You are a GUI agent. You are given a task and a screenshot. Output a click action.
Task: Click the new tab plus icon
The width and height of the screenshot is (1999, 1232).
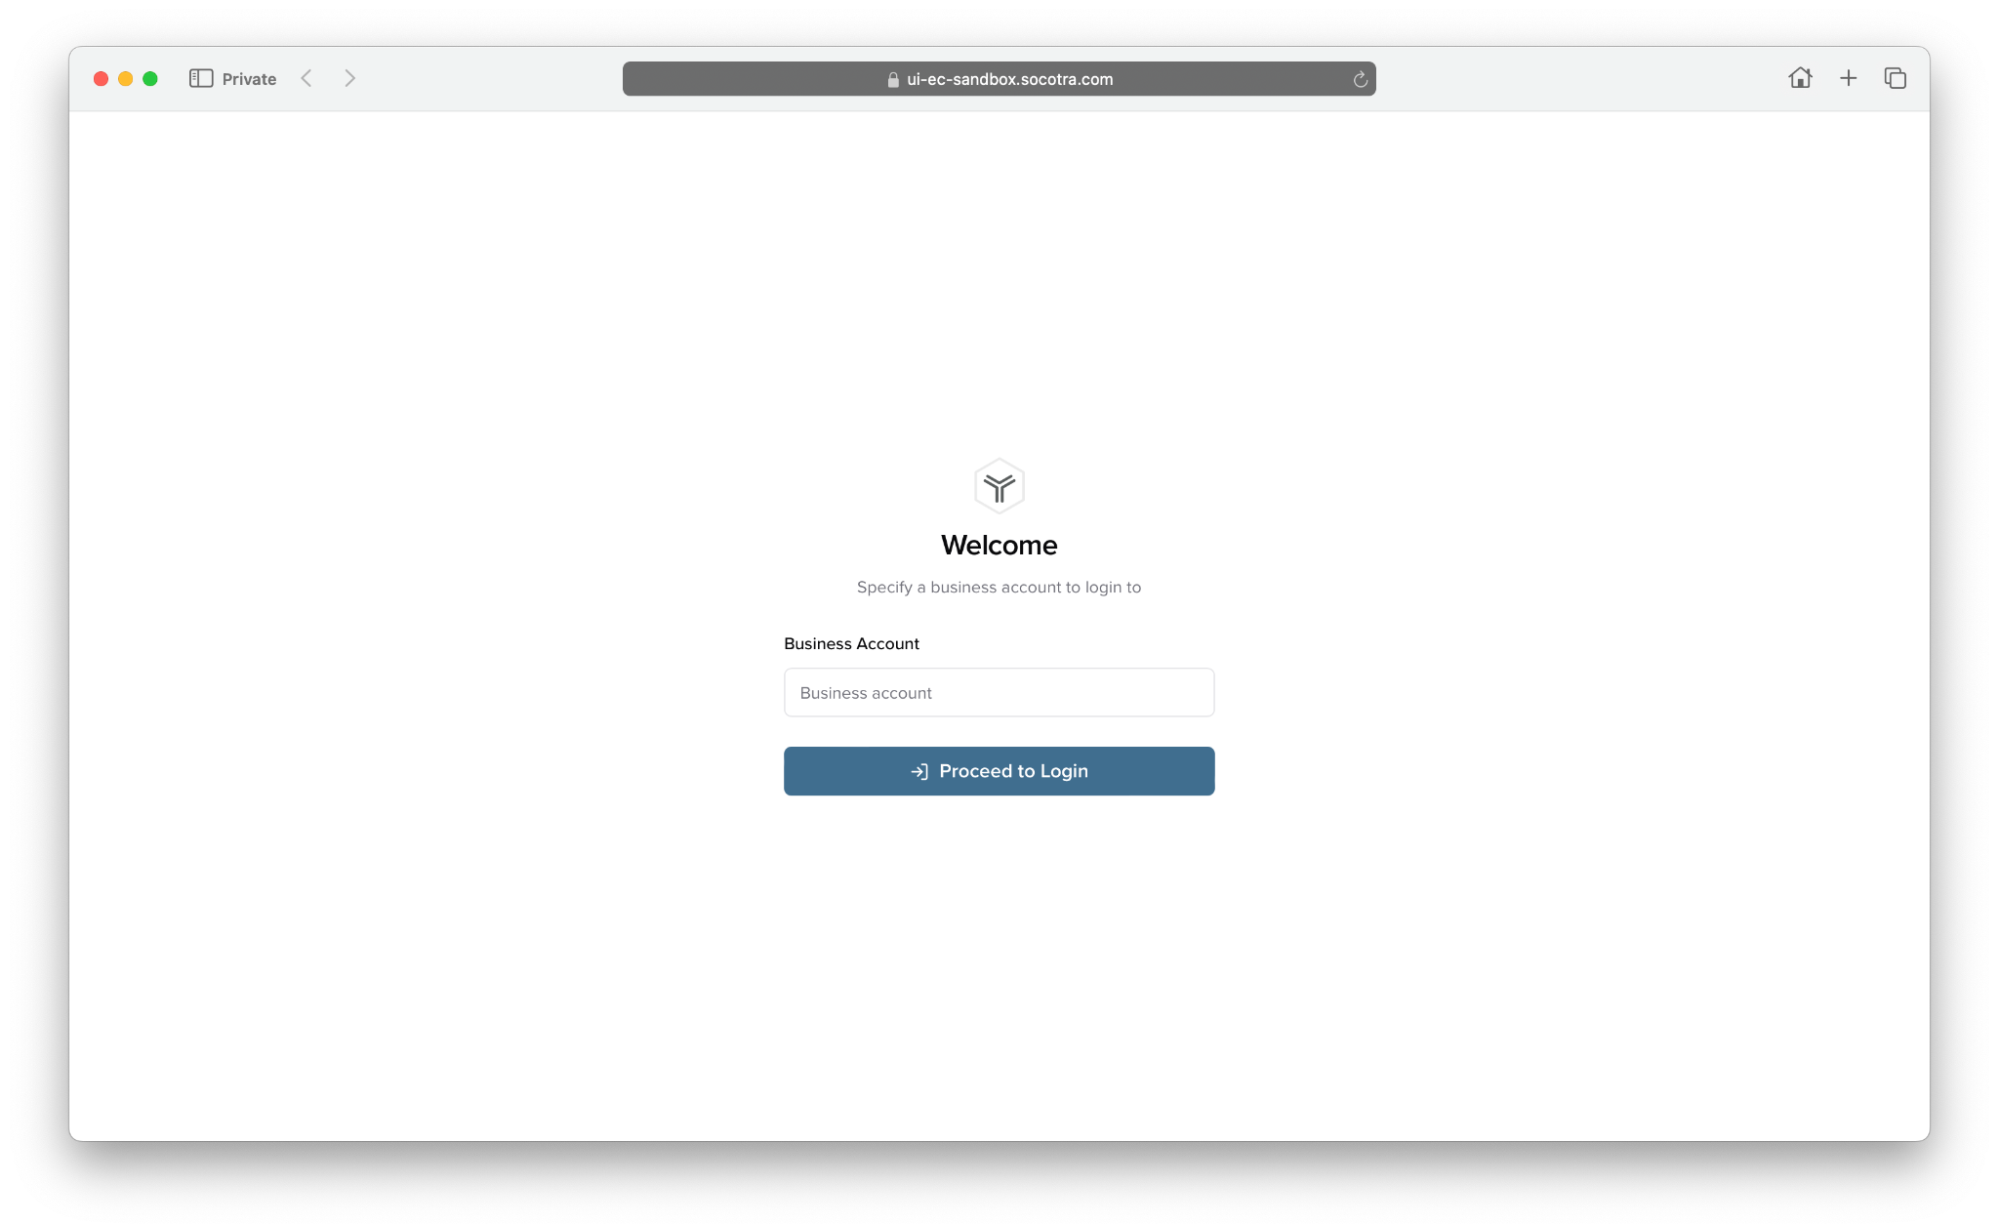pyautogui.click(x=1848, y=77)
